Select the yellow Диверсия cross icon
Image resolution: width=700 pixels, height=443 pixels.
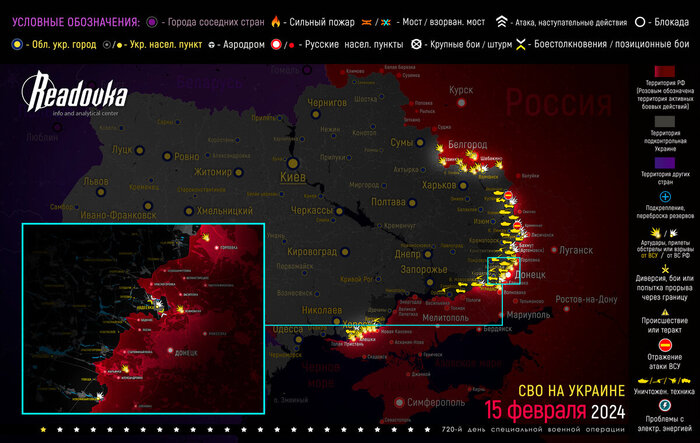tap(665, 269)
